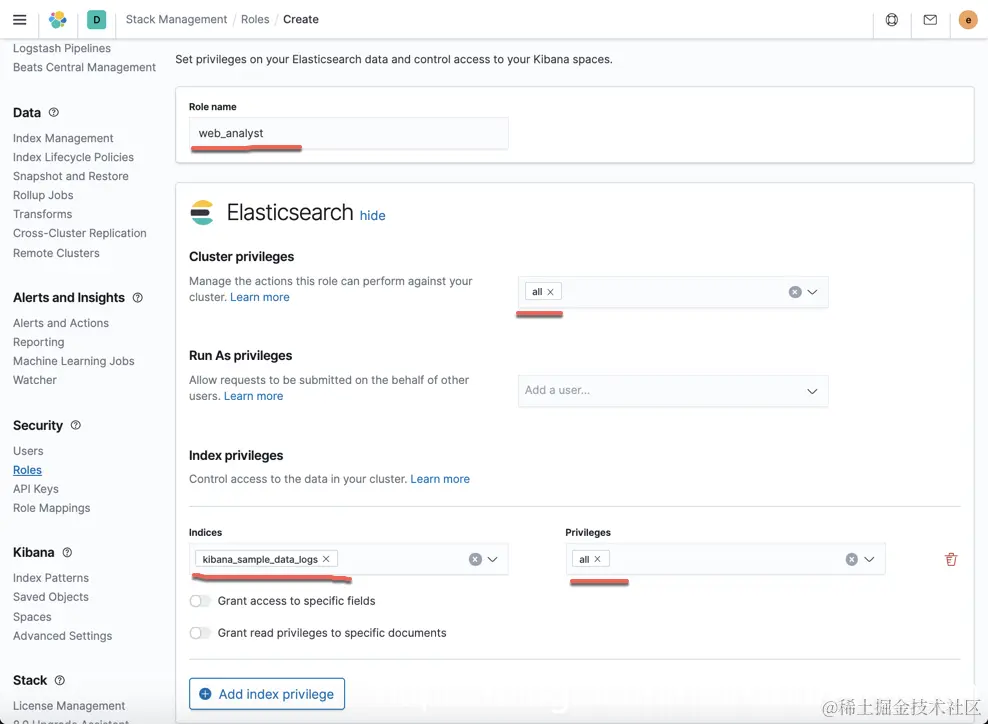Open the hamburger navigation menu

pyautogui.click(x=20, y=20)
